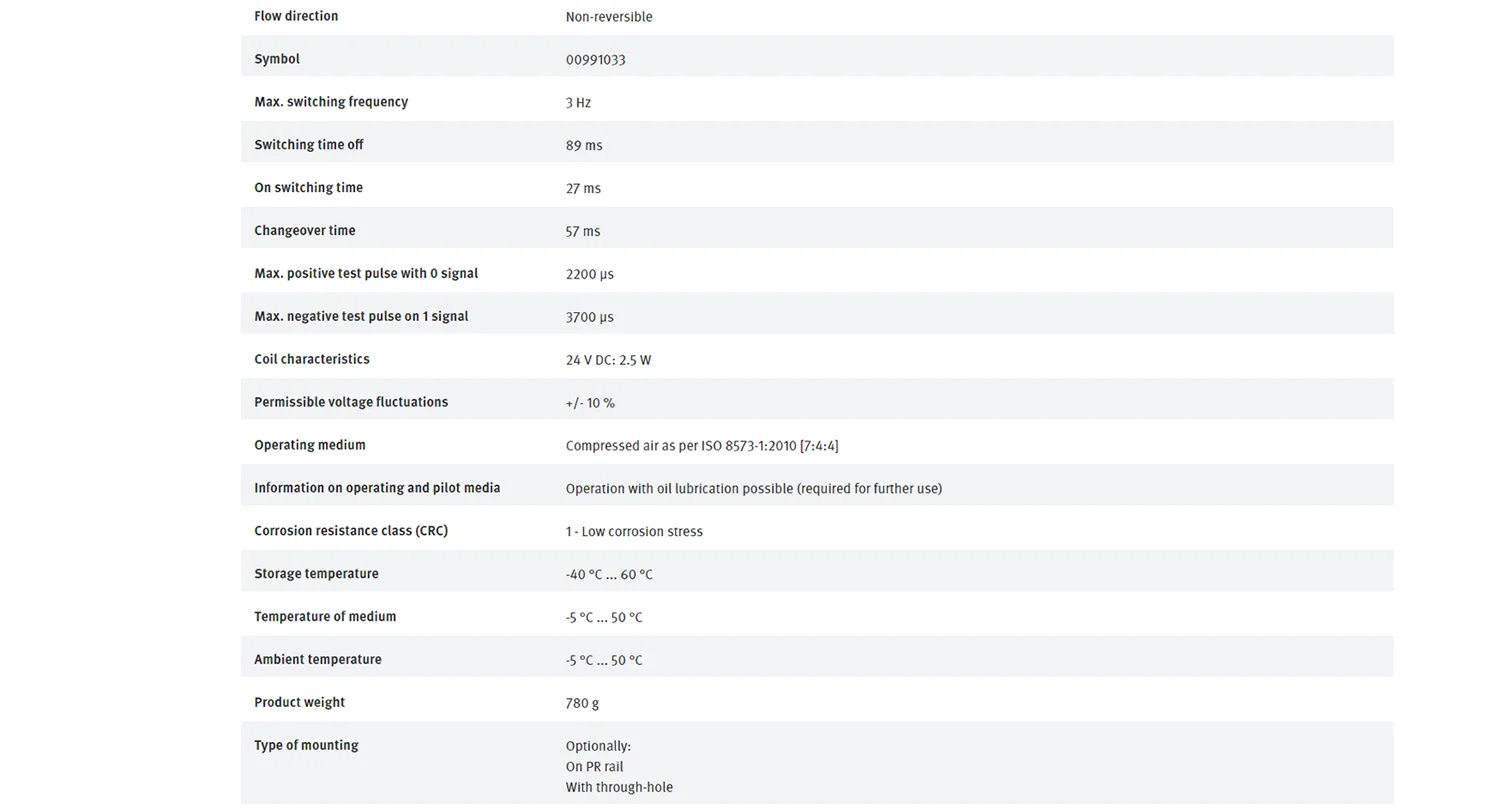Select the Temperature of medium label

point(325,616)
